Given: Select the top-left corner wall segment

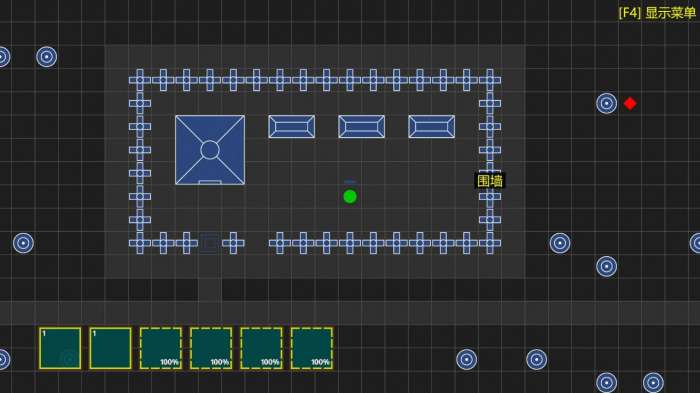Looking at the screenshot, I should [140, 80].
